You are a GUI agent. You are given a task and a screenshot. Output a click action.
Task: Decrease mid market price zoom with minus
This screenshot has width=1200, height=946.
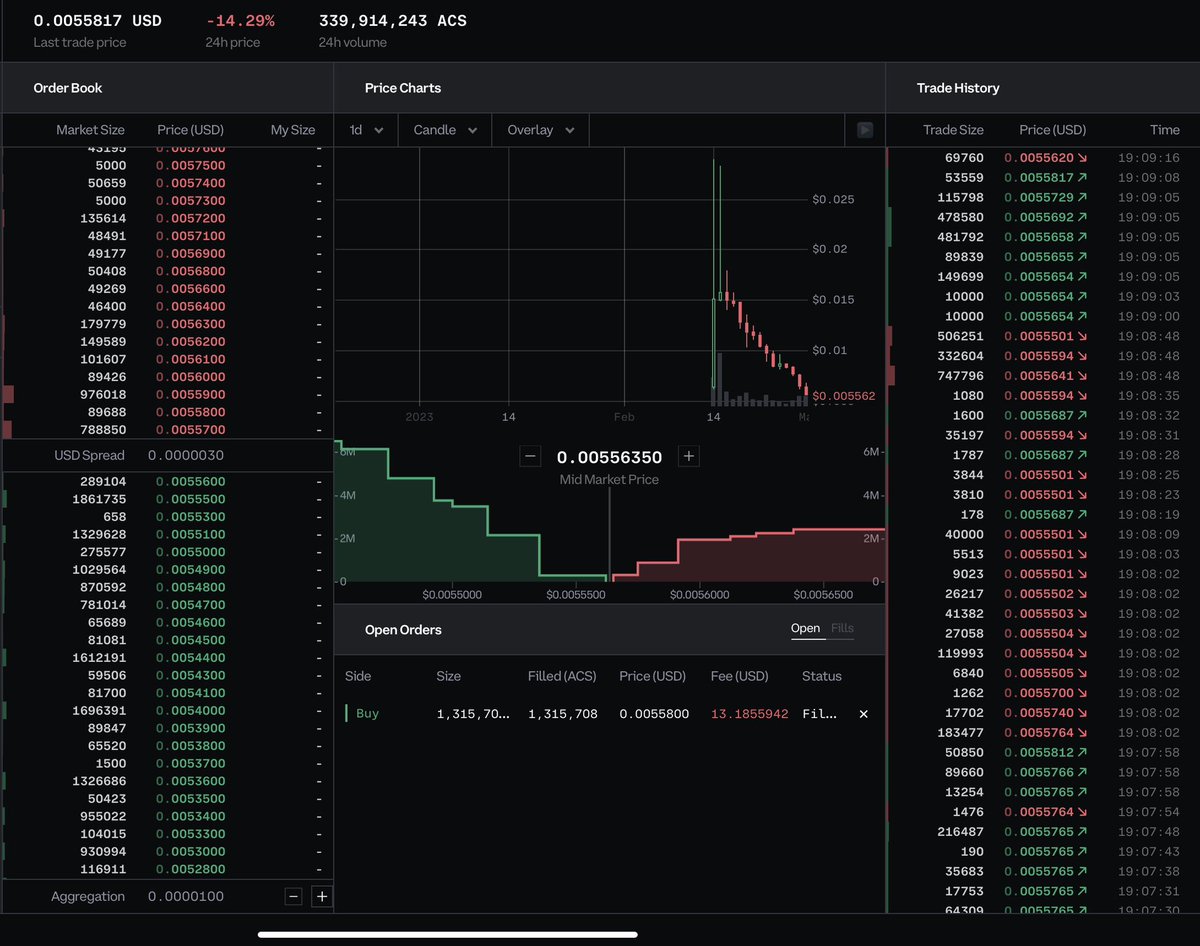tap(531, 456)
